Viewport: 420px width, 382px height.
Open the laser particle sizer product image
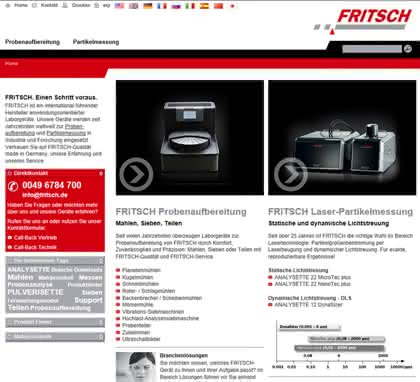[342, 137]
